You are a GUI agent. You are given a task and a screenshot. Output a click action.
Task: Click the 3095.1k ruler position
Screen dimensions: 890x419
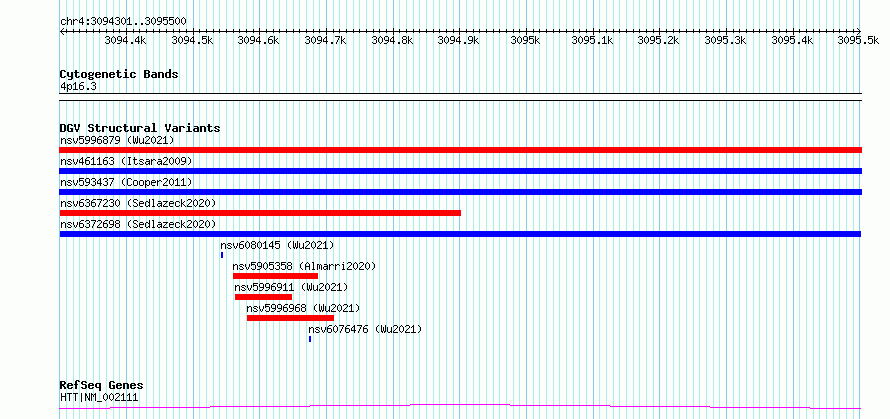(592, 40)
